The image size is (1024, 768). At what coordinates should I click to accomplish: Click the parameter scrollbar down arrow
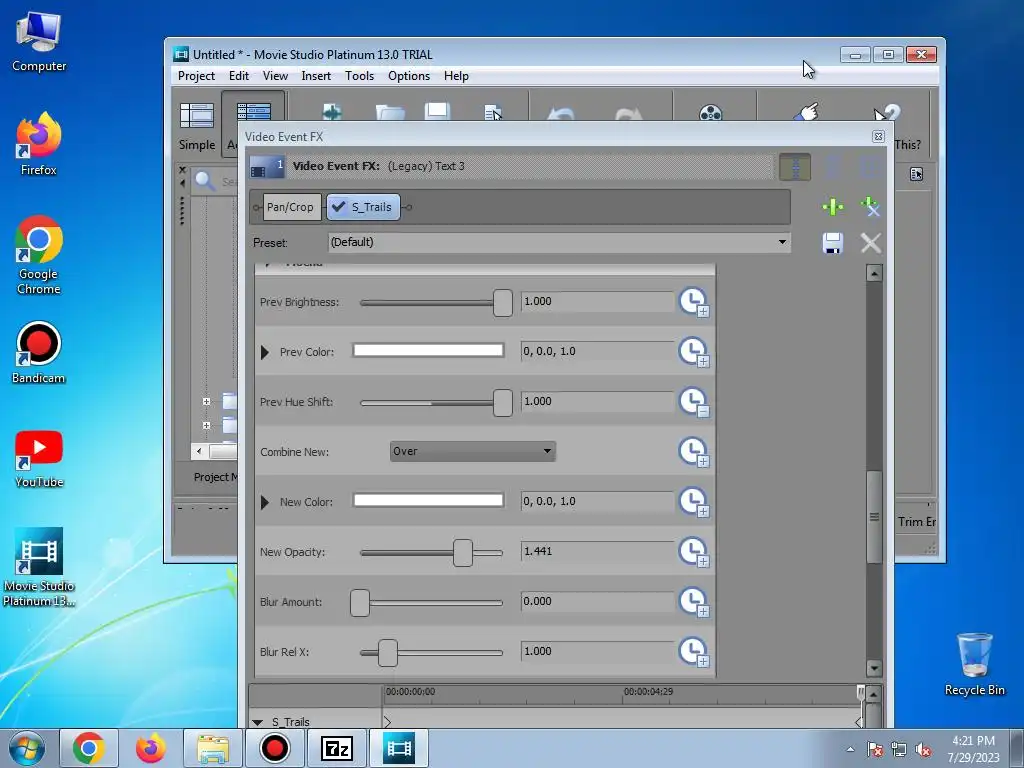tap(874, 668)
